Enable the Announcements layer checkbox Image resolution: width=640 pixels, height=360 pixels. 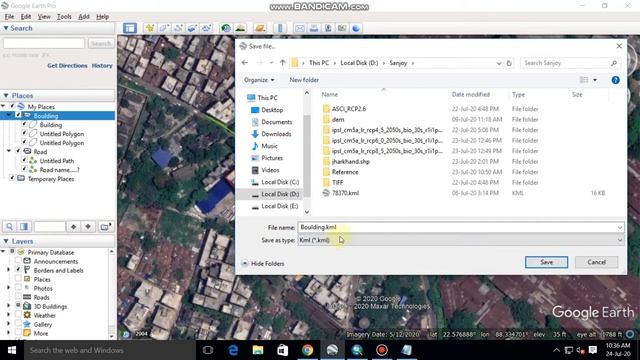tap(18, 261)
